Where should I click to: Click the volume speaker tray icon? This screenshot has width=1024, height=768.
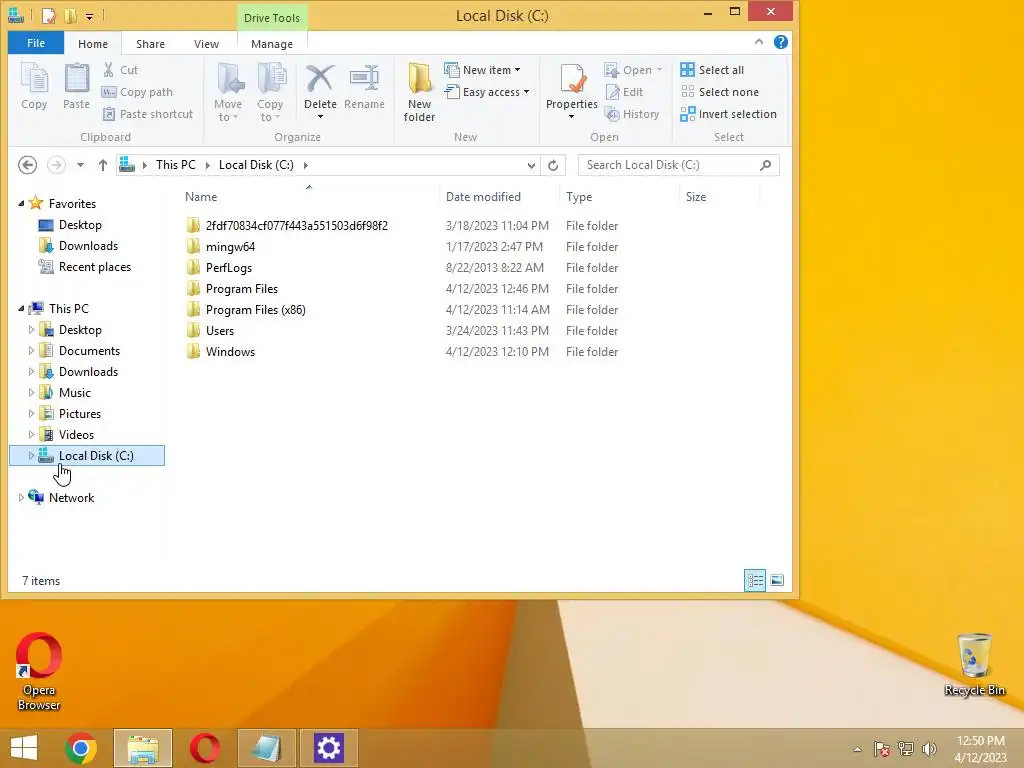click(x=929, y=749)
